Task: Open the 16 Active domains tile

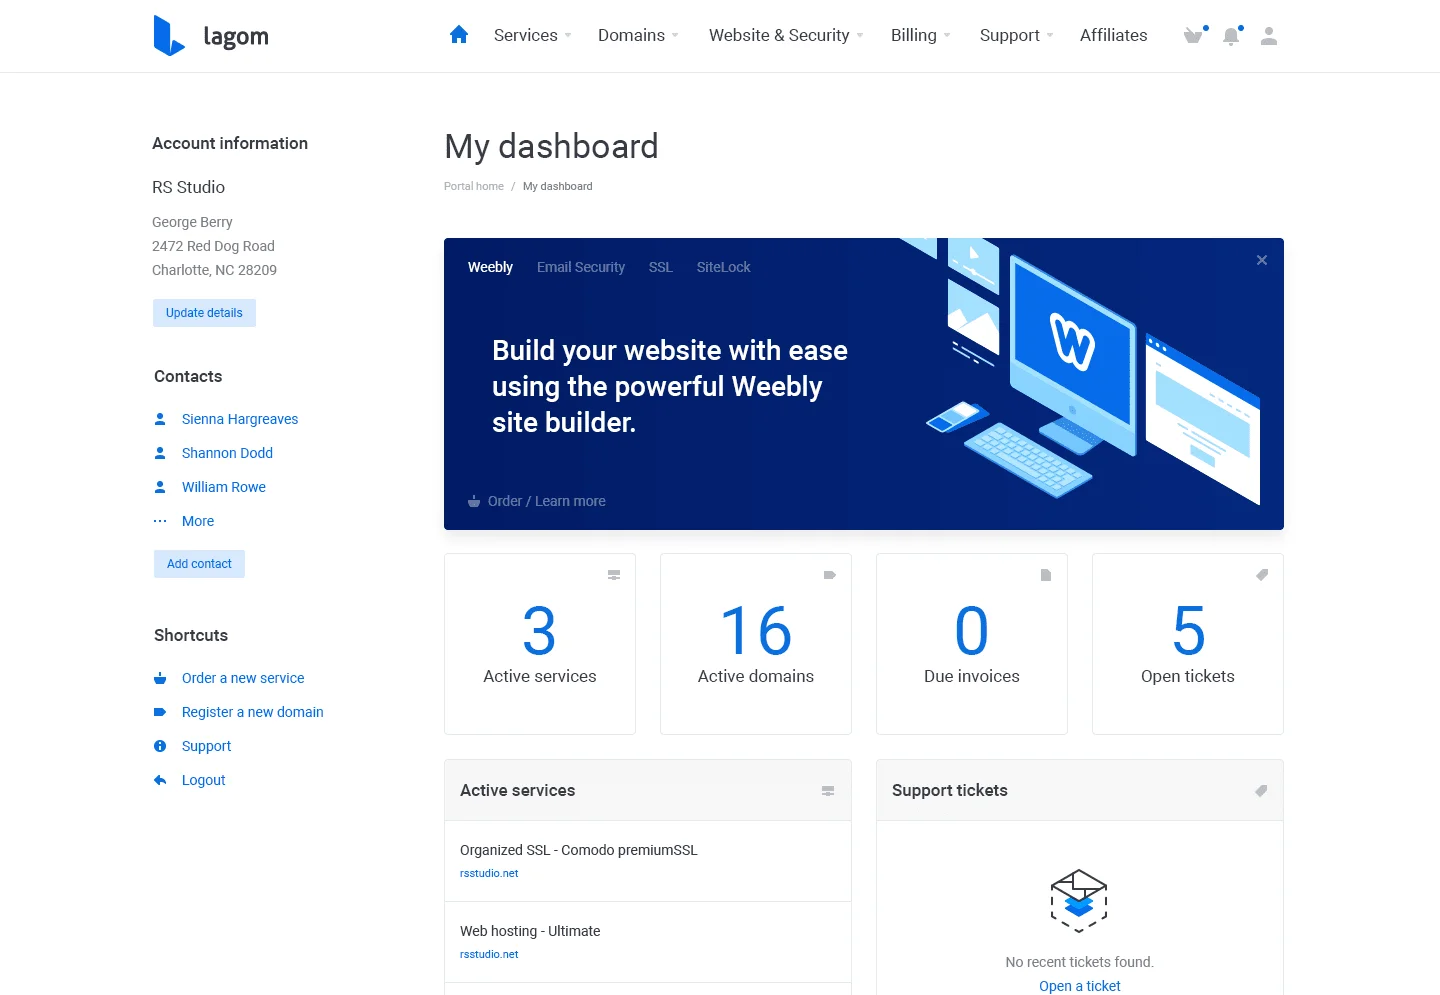Action: coord(756,644)
